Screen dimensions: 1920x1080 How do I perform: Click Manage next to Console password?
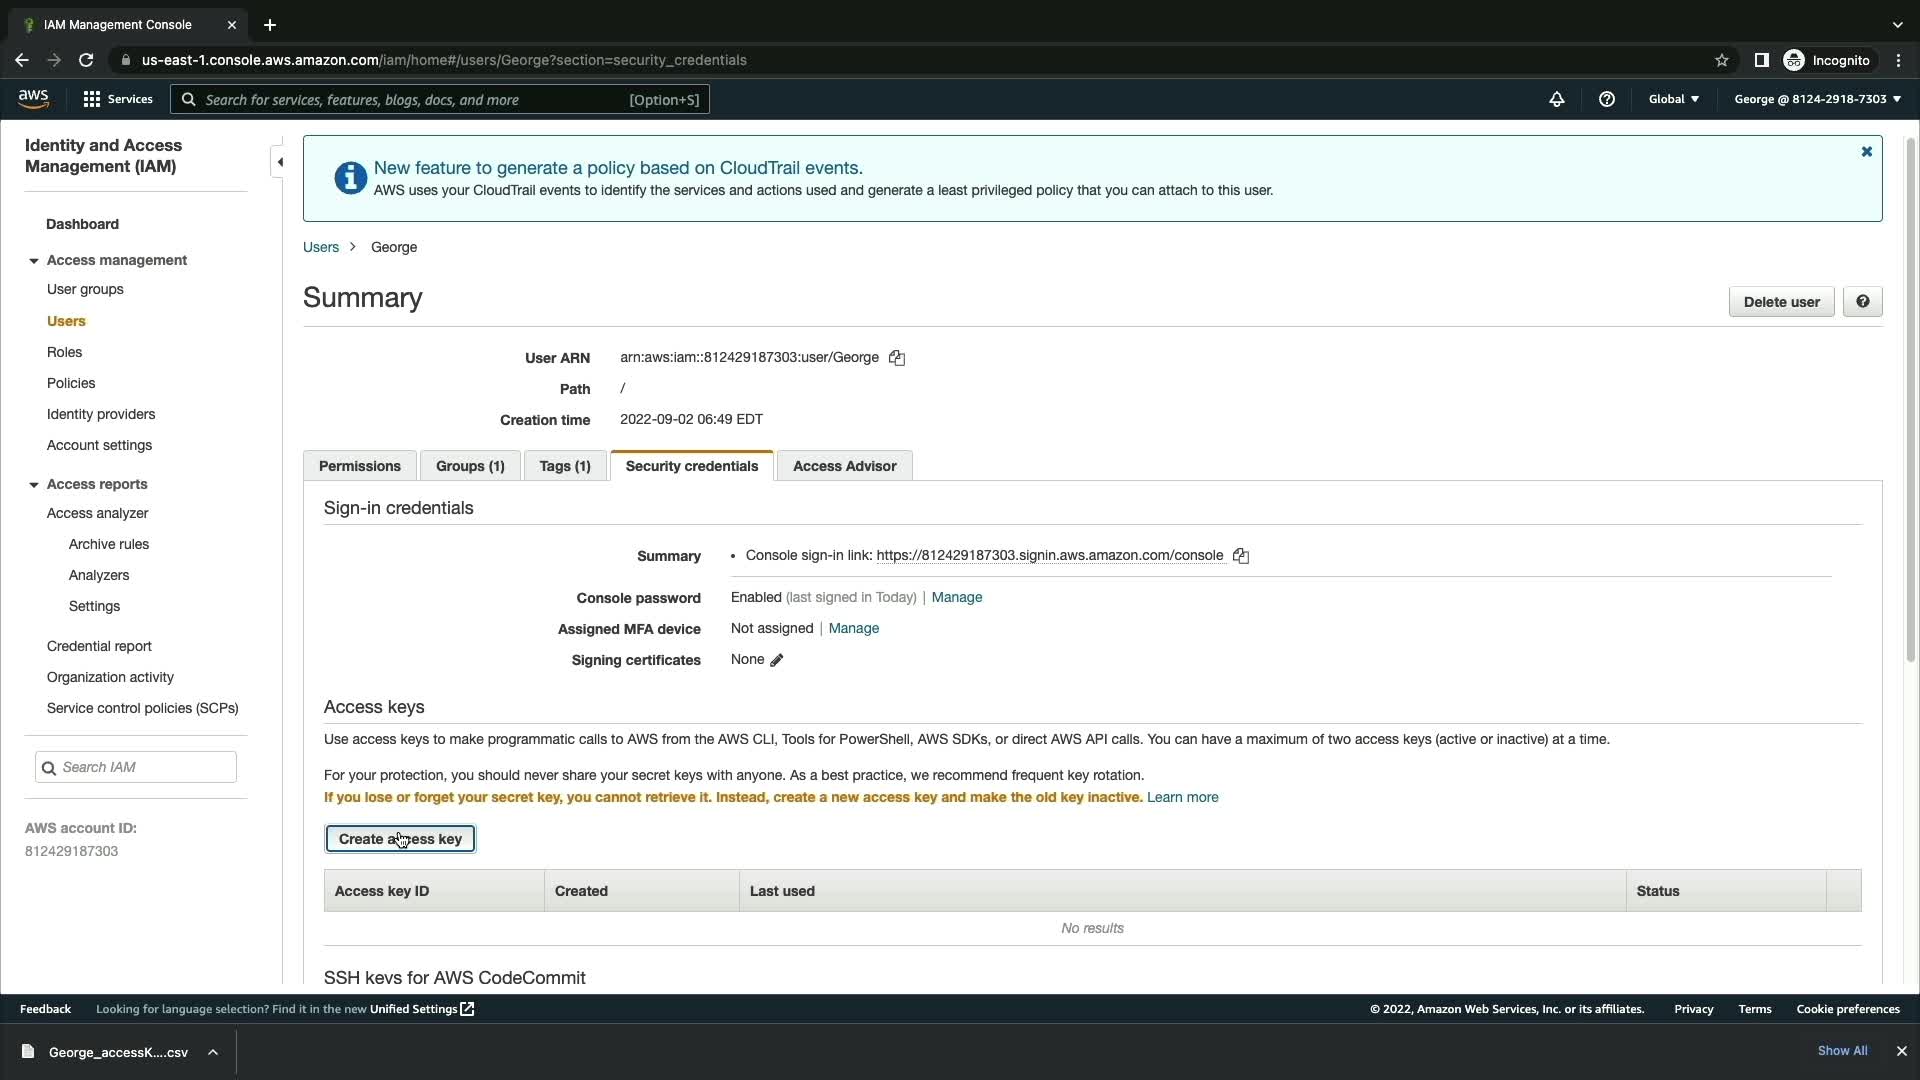tap(956, 598)
